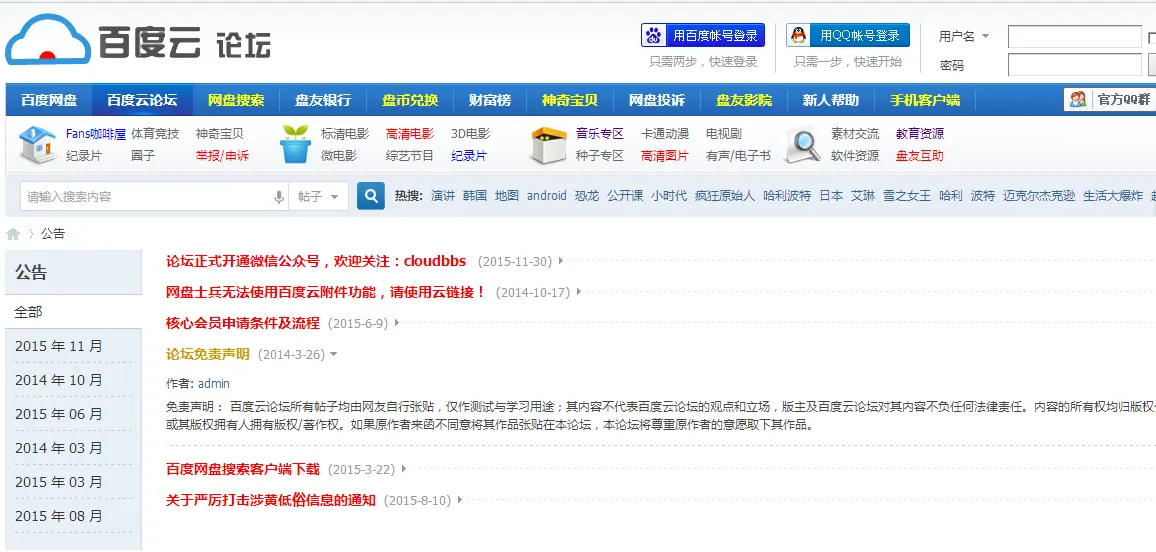Click the username input field
This screenshot has width=1156, height=552.
tap(1074, 37)
